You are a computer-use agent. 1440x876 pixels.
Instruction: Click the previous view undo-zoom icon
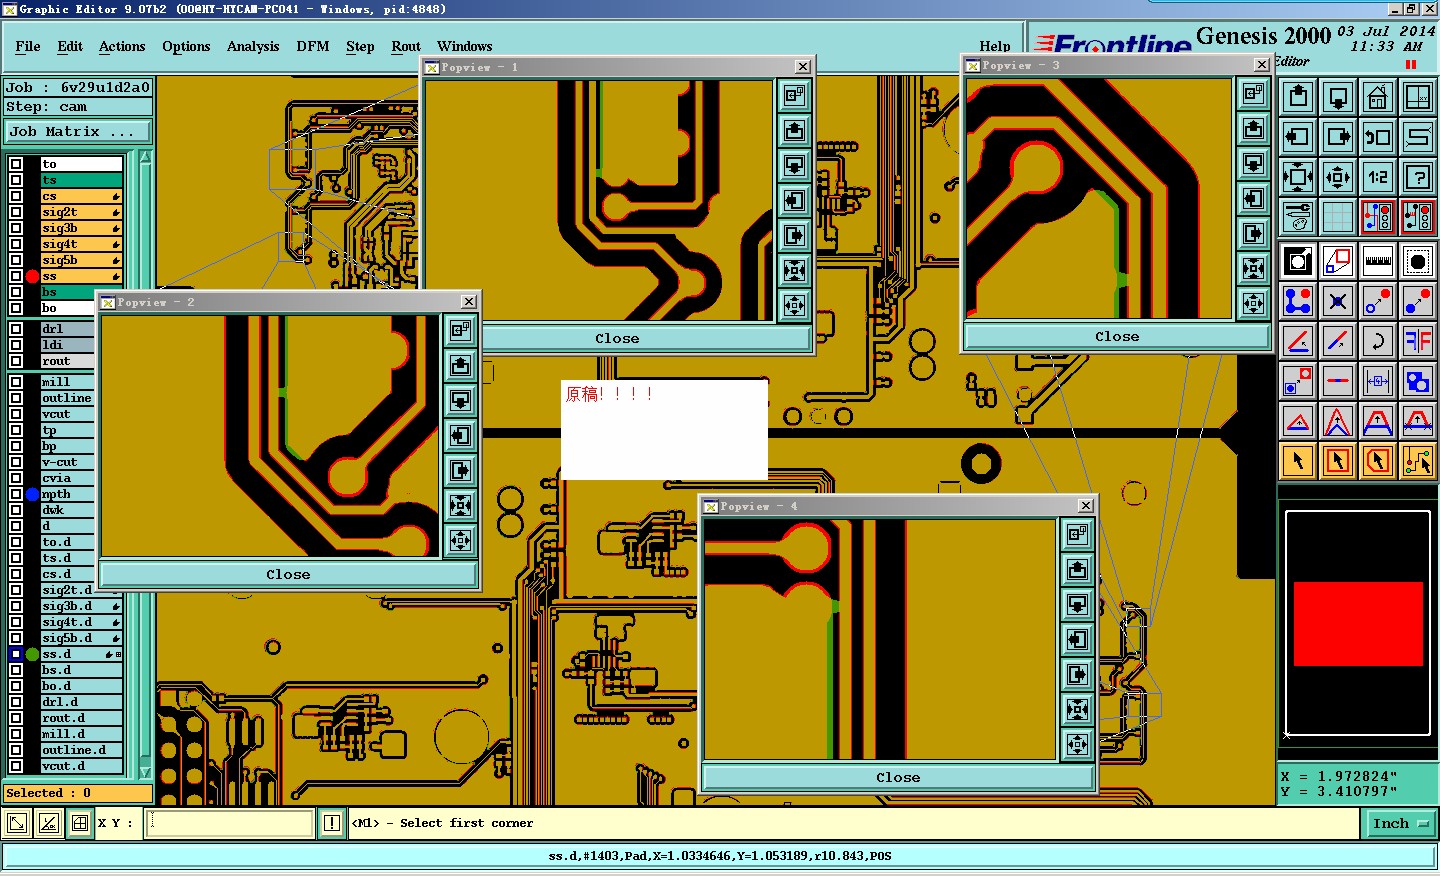coord(1378,137)
